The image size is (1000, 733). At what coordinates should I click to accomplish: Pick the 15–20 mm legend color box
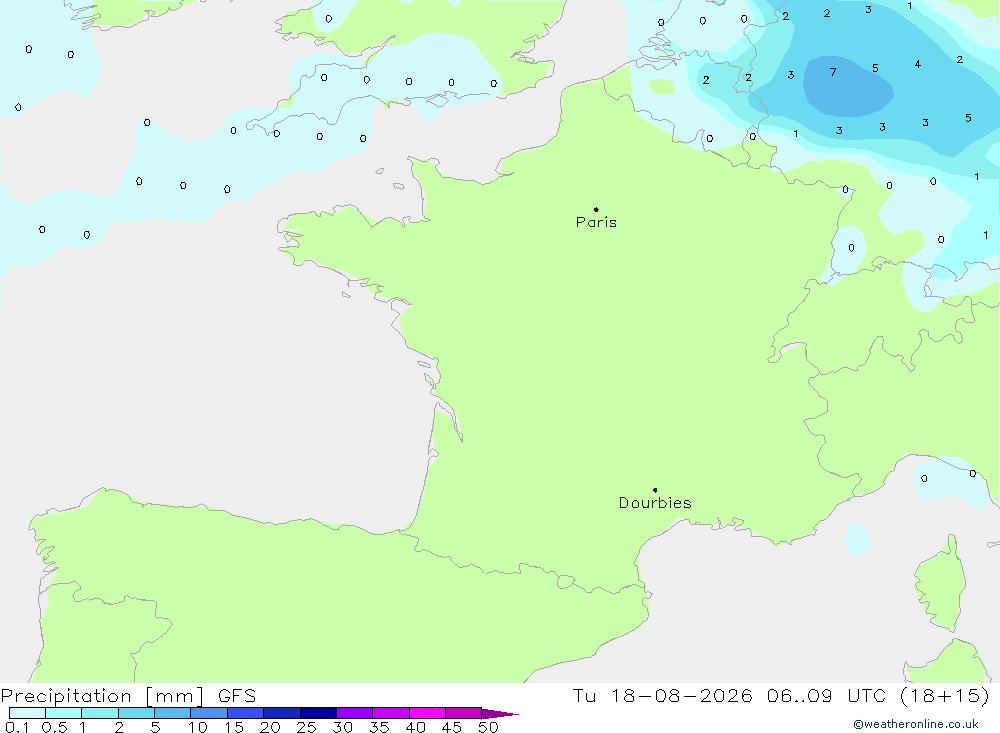pyautogui.click(x=246, y=713)
